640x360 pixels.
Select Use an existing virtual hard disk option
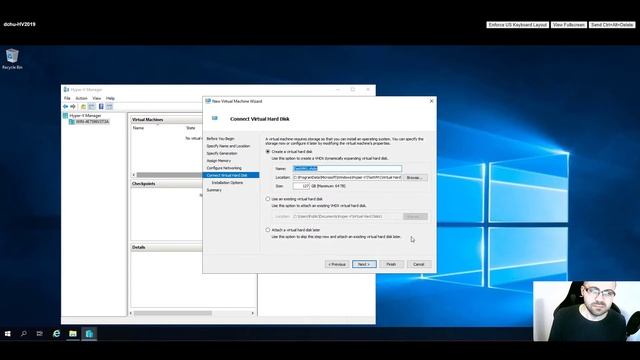point(268,199)
